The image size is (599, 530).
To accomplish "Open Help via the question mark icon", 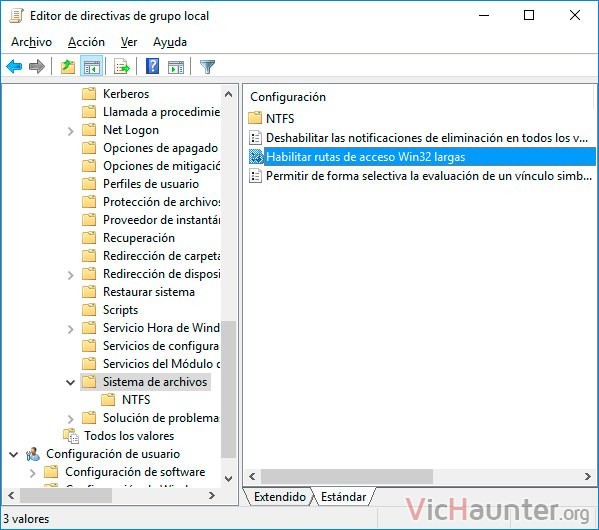I will coord(152,67).
